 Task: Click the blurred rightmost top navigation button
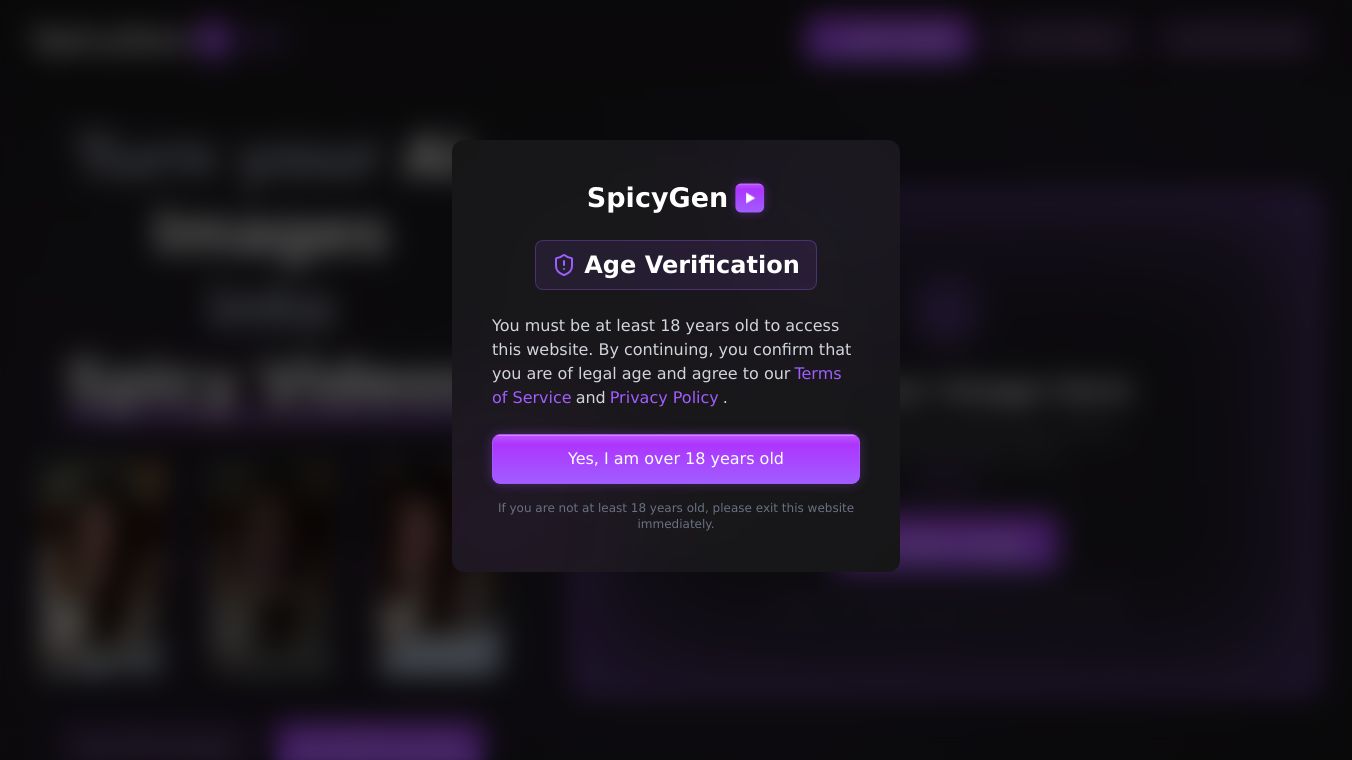point(1238,39)
